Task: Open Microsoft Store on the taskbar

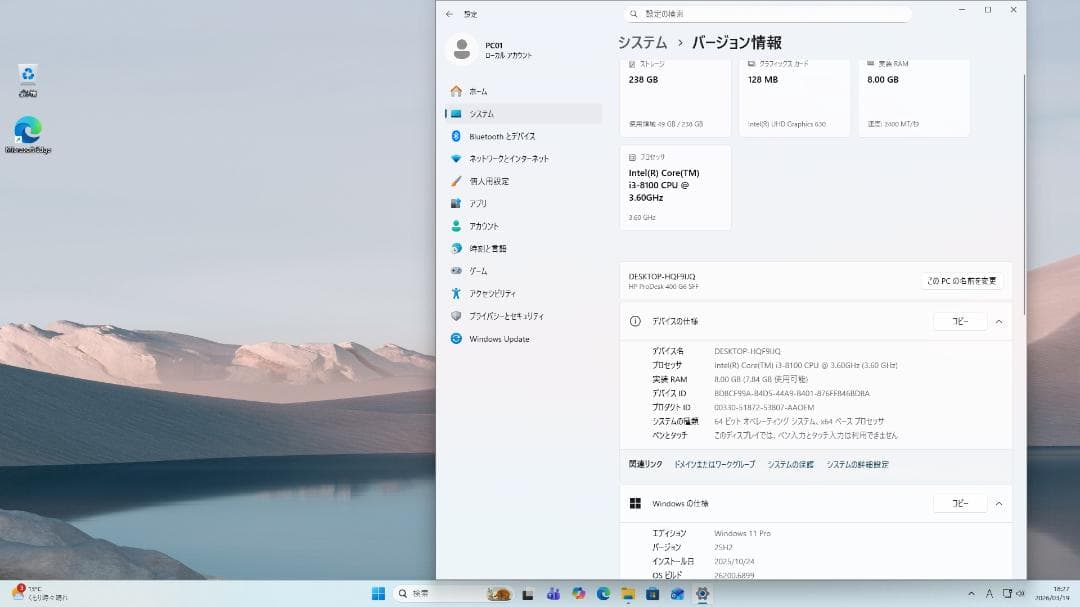Action: pos(653,594)
